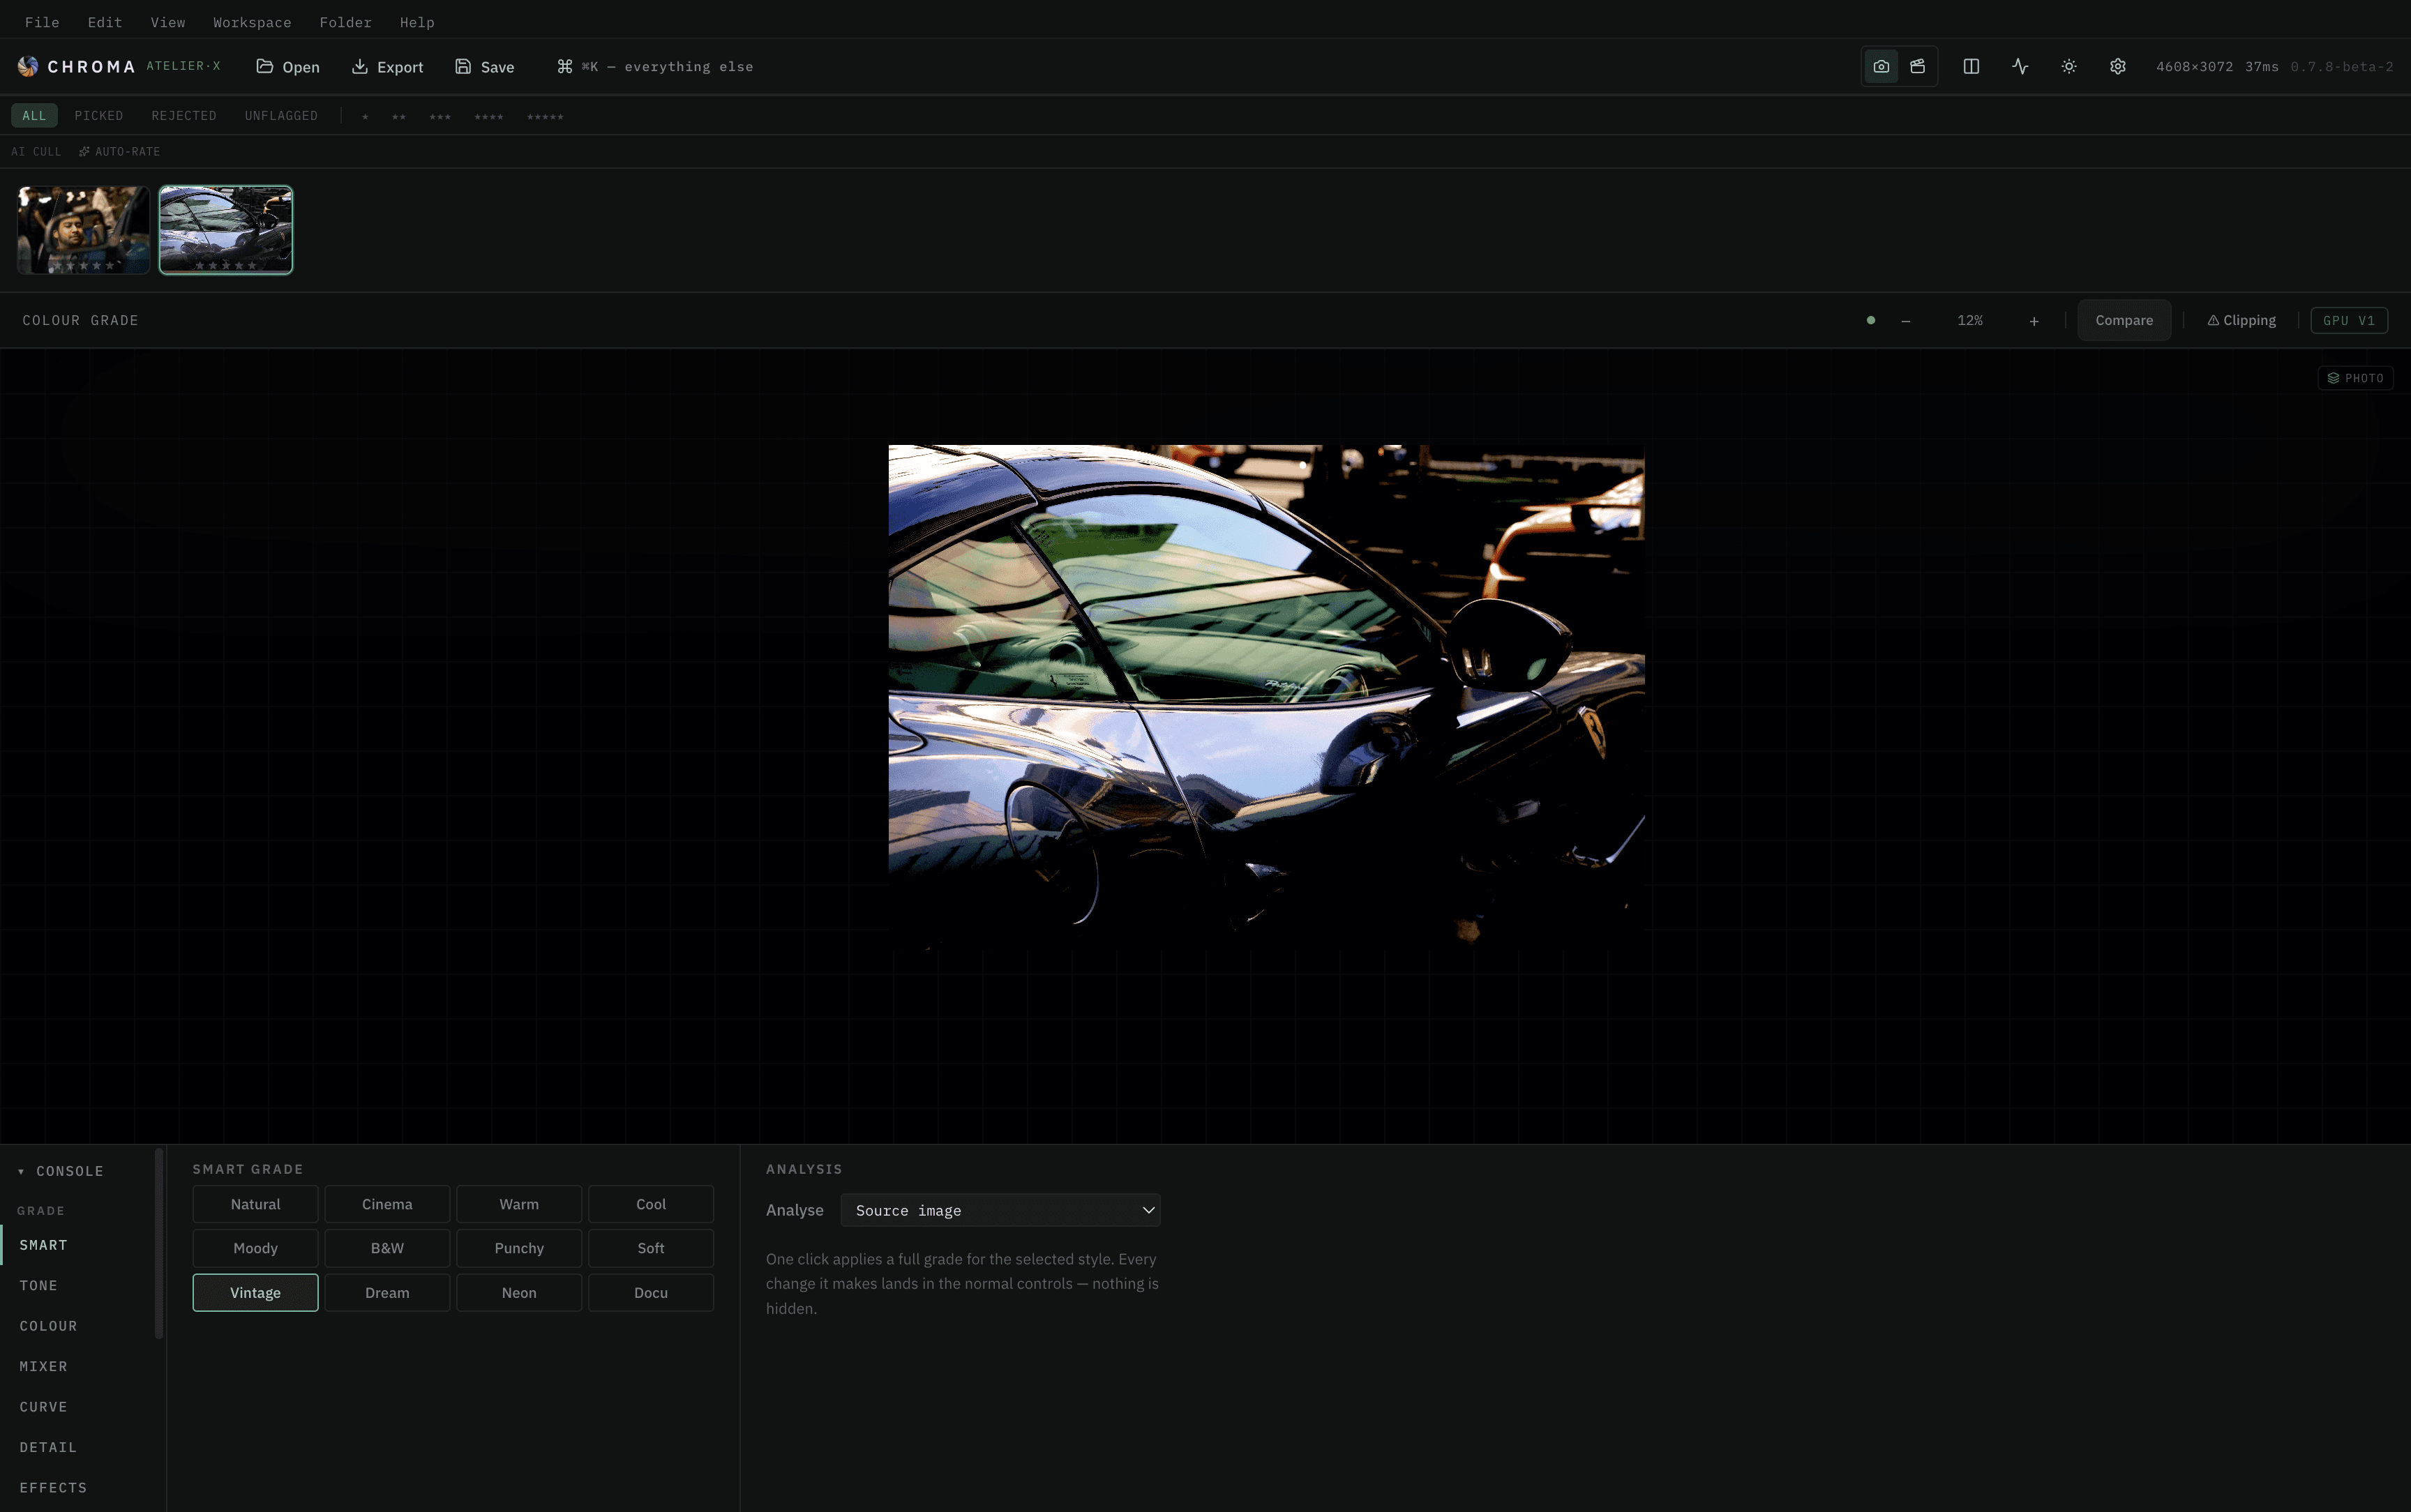Screen dimensions: 2411x1512
Task: Select the car window thumbnail
Action: (x=226, y=230)
